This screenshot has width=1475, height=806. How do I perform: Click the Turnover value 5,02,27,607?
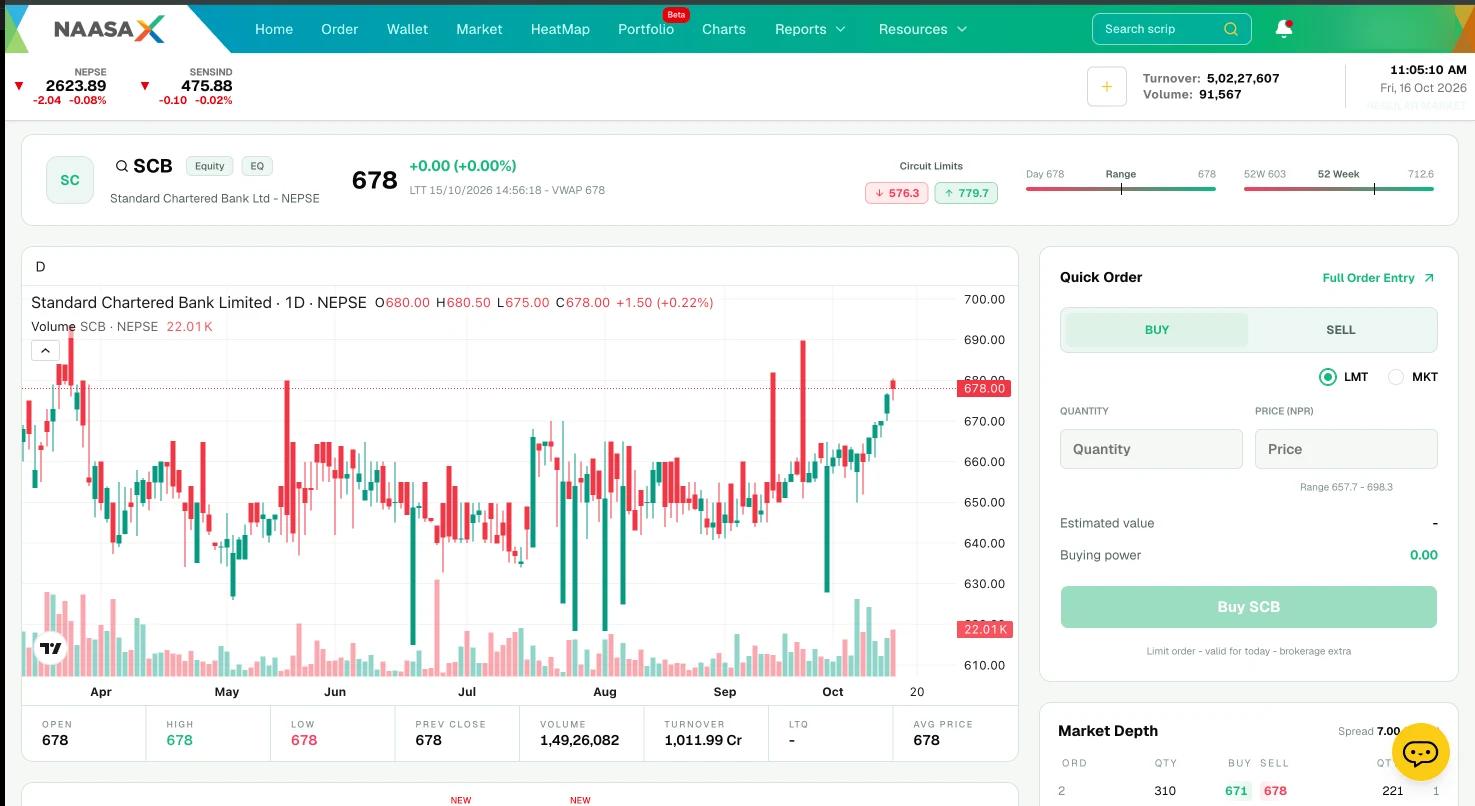tap(1243, 78)
